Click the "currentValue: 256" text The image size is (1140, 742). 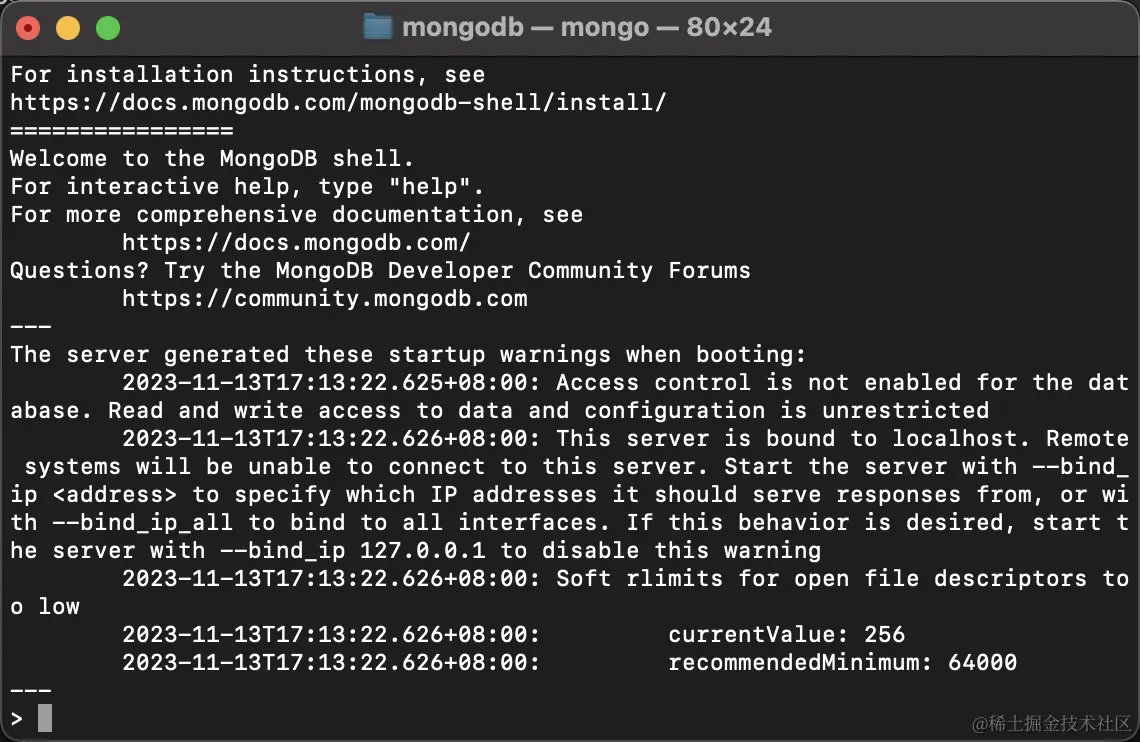(786, 634)
